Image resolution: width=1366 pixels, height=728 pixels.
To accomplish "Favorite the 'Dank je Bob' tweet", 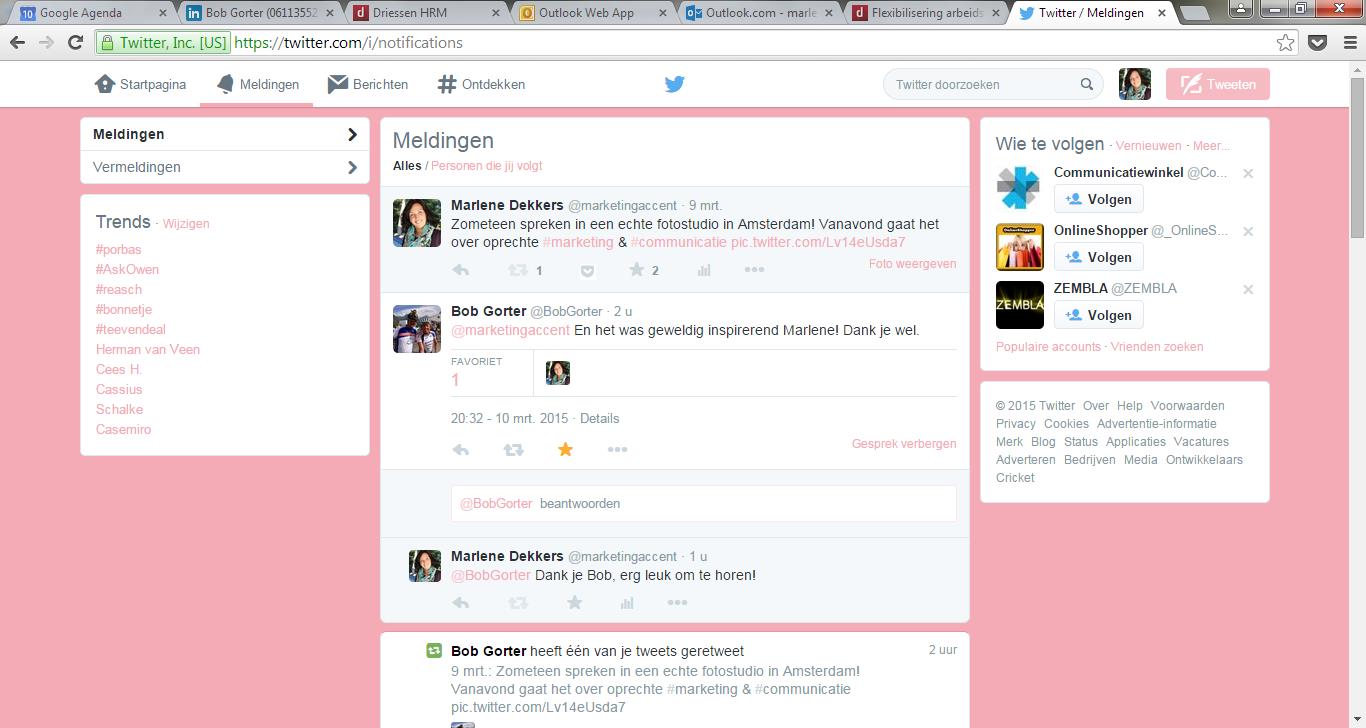I will [574, 602].
